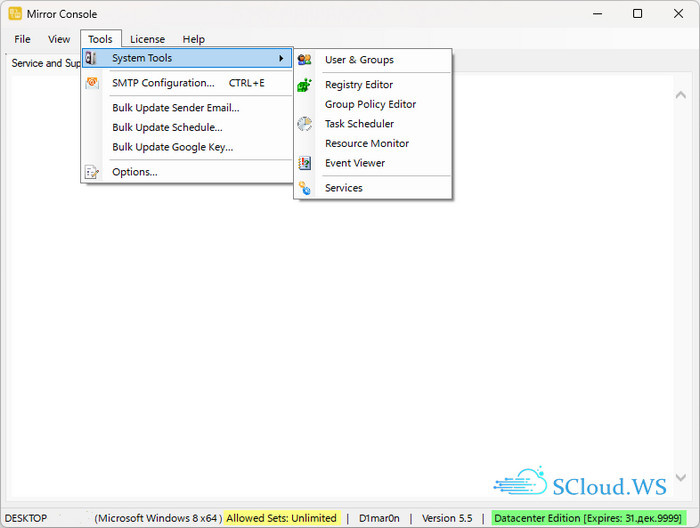The height and width of the screenshot is (528, 700).
Task: Click the SMTP Configuration icon
Action: pyautogui.click(x=92, y=83)
